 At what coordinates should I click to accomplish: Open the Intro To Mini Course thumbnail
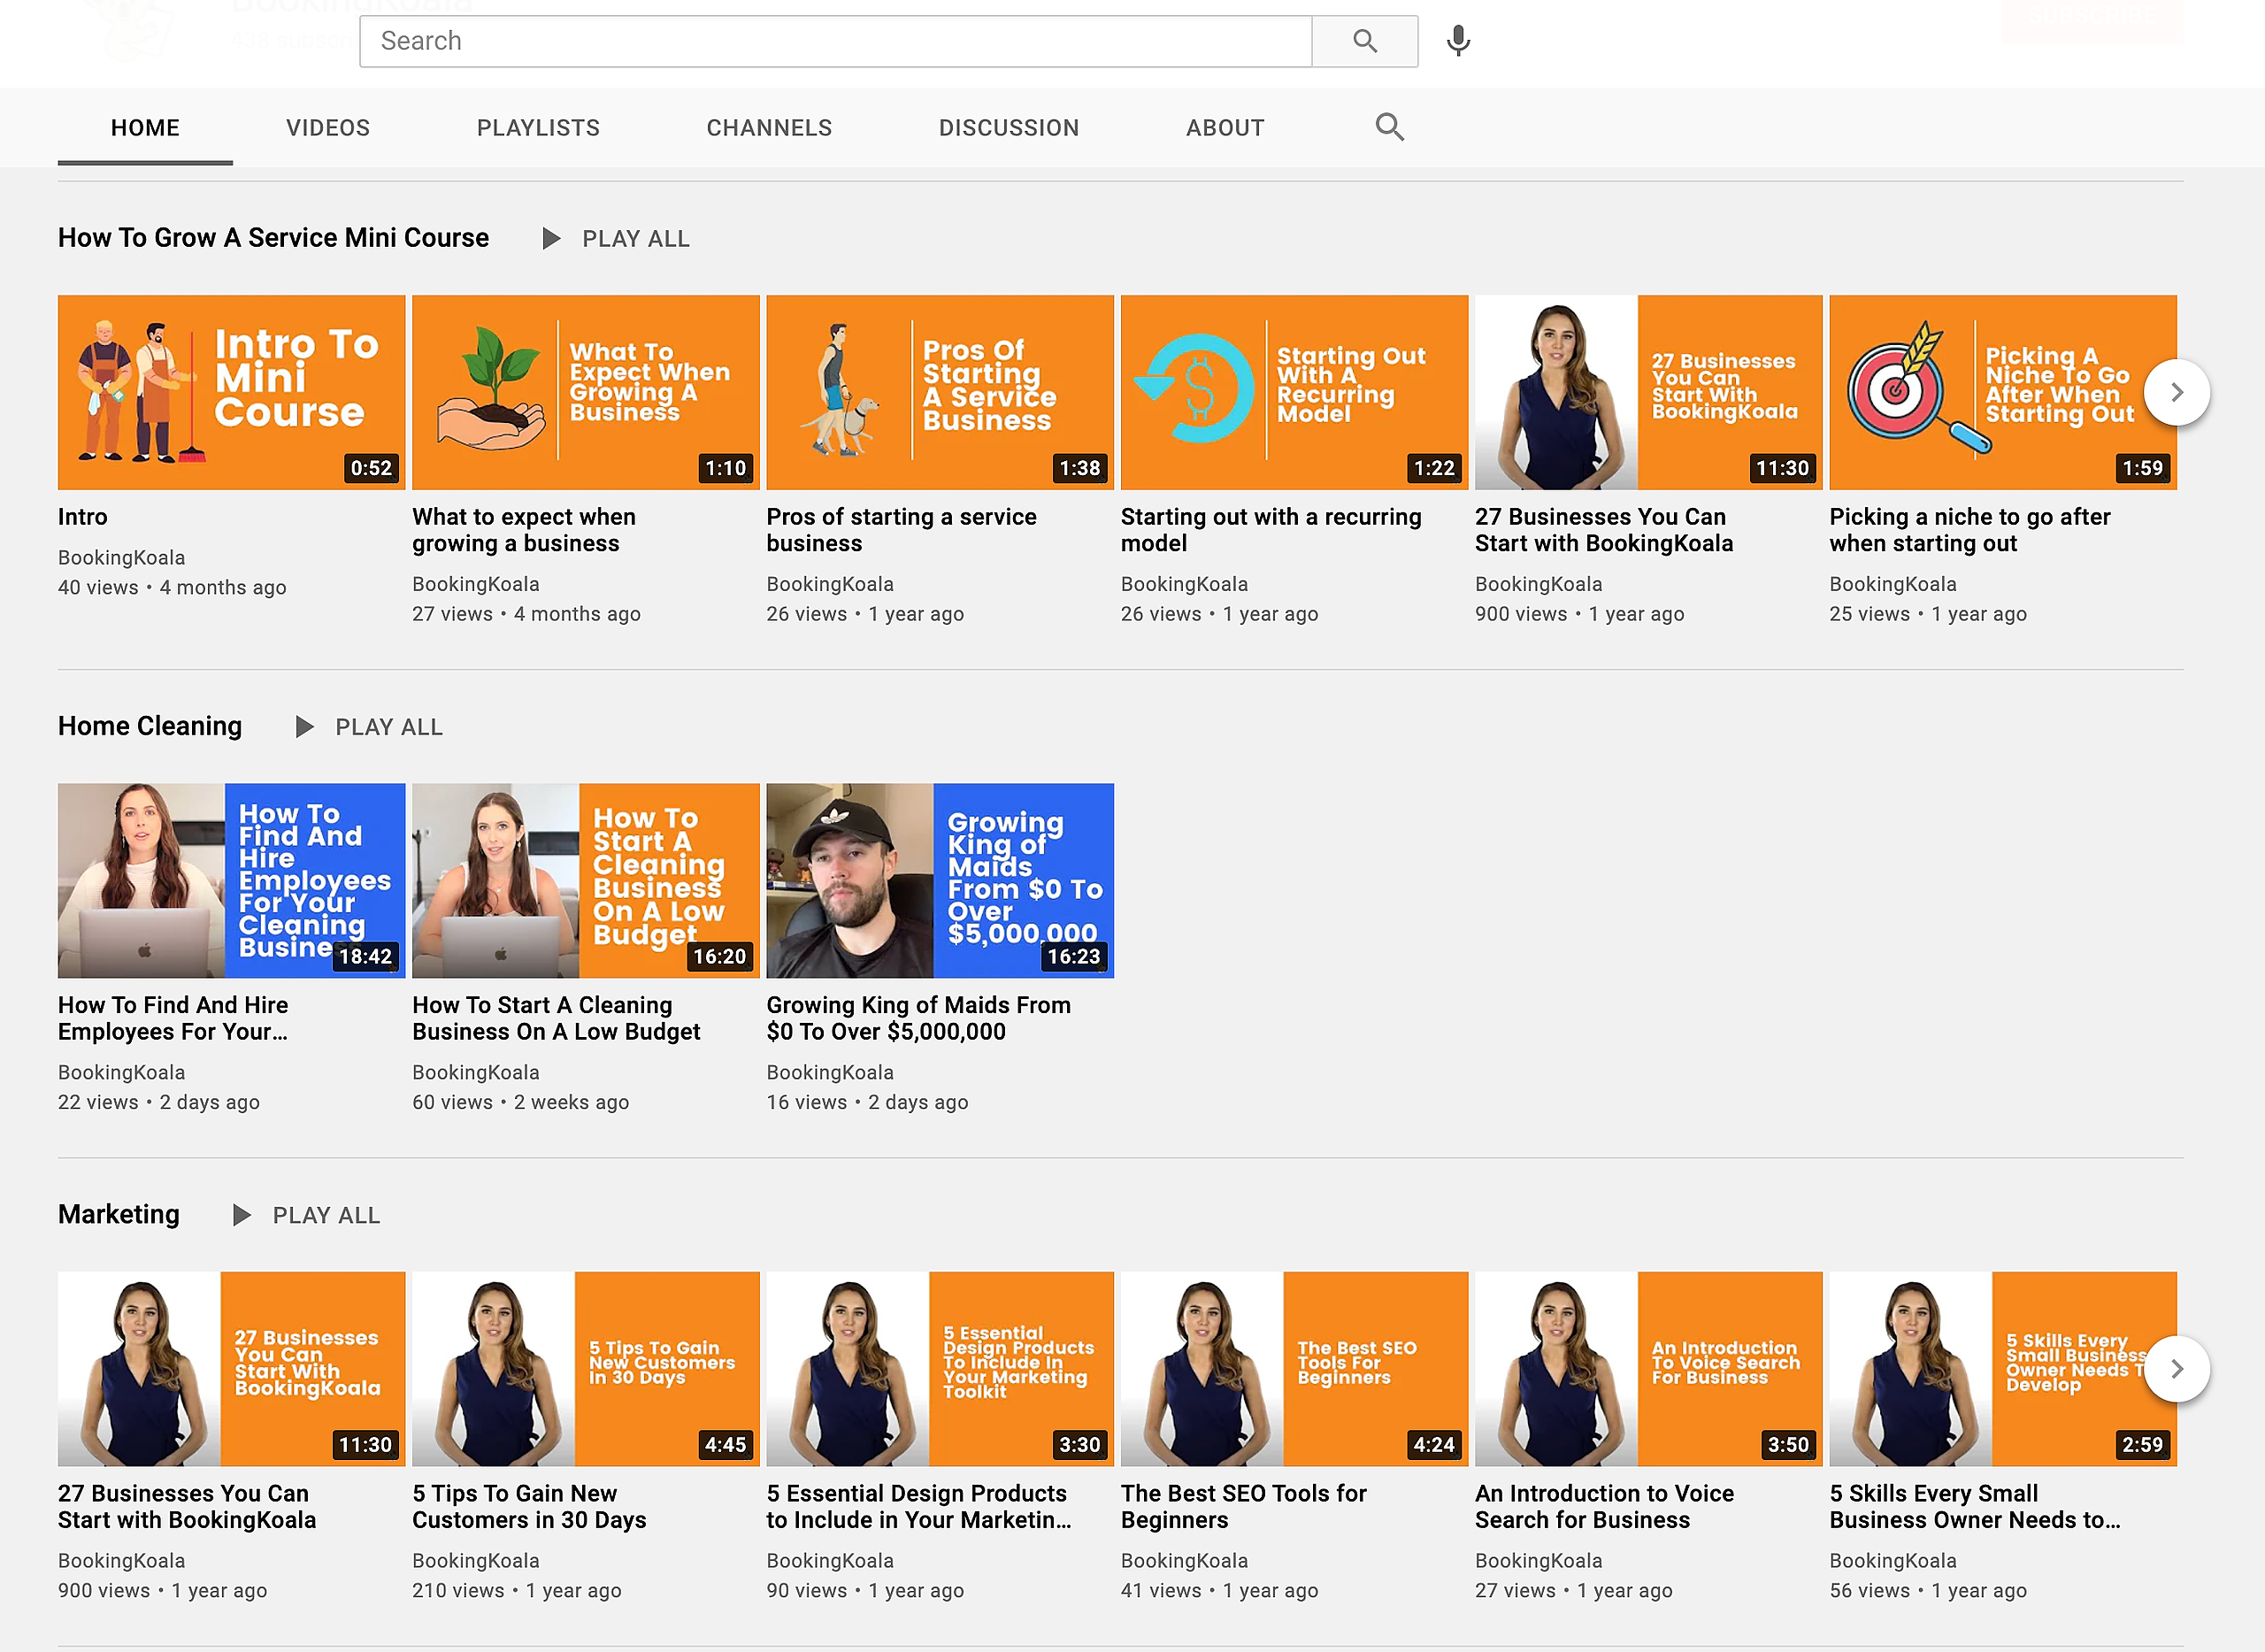[x=231, y=392]
